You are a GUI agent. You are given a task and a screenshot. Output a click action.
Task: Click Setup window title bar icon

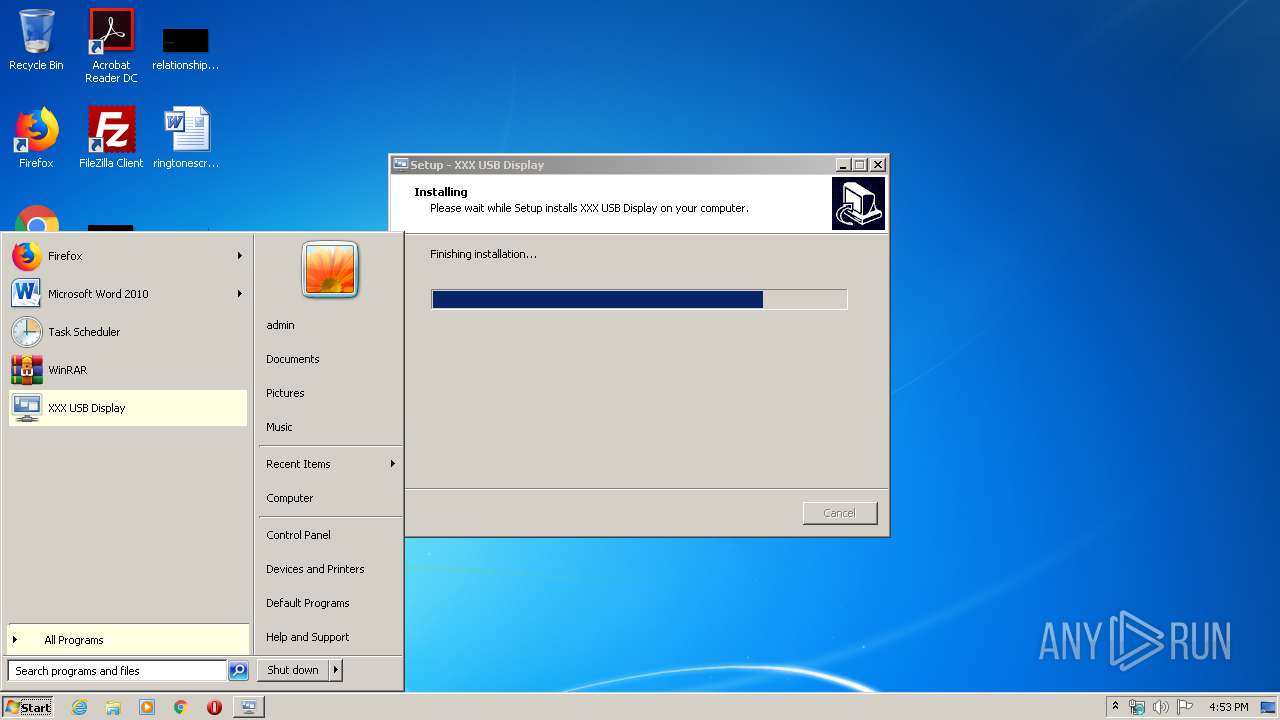(x=401, y=165)
